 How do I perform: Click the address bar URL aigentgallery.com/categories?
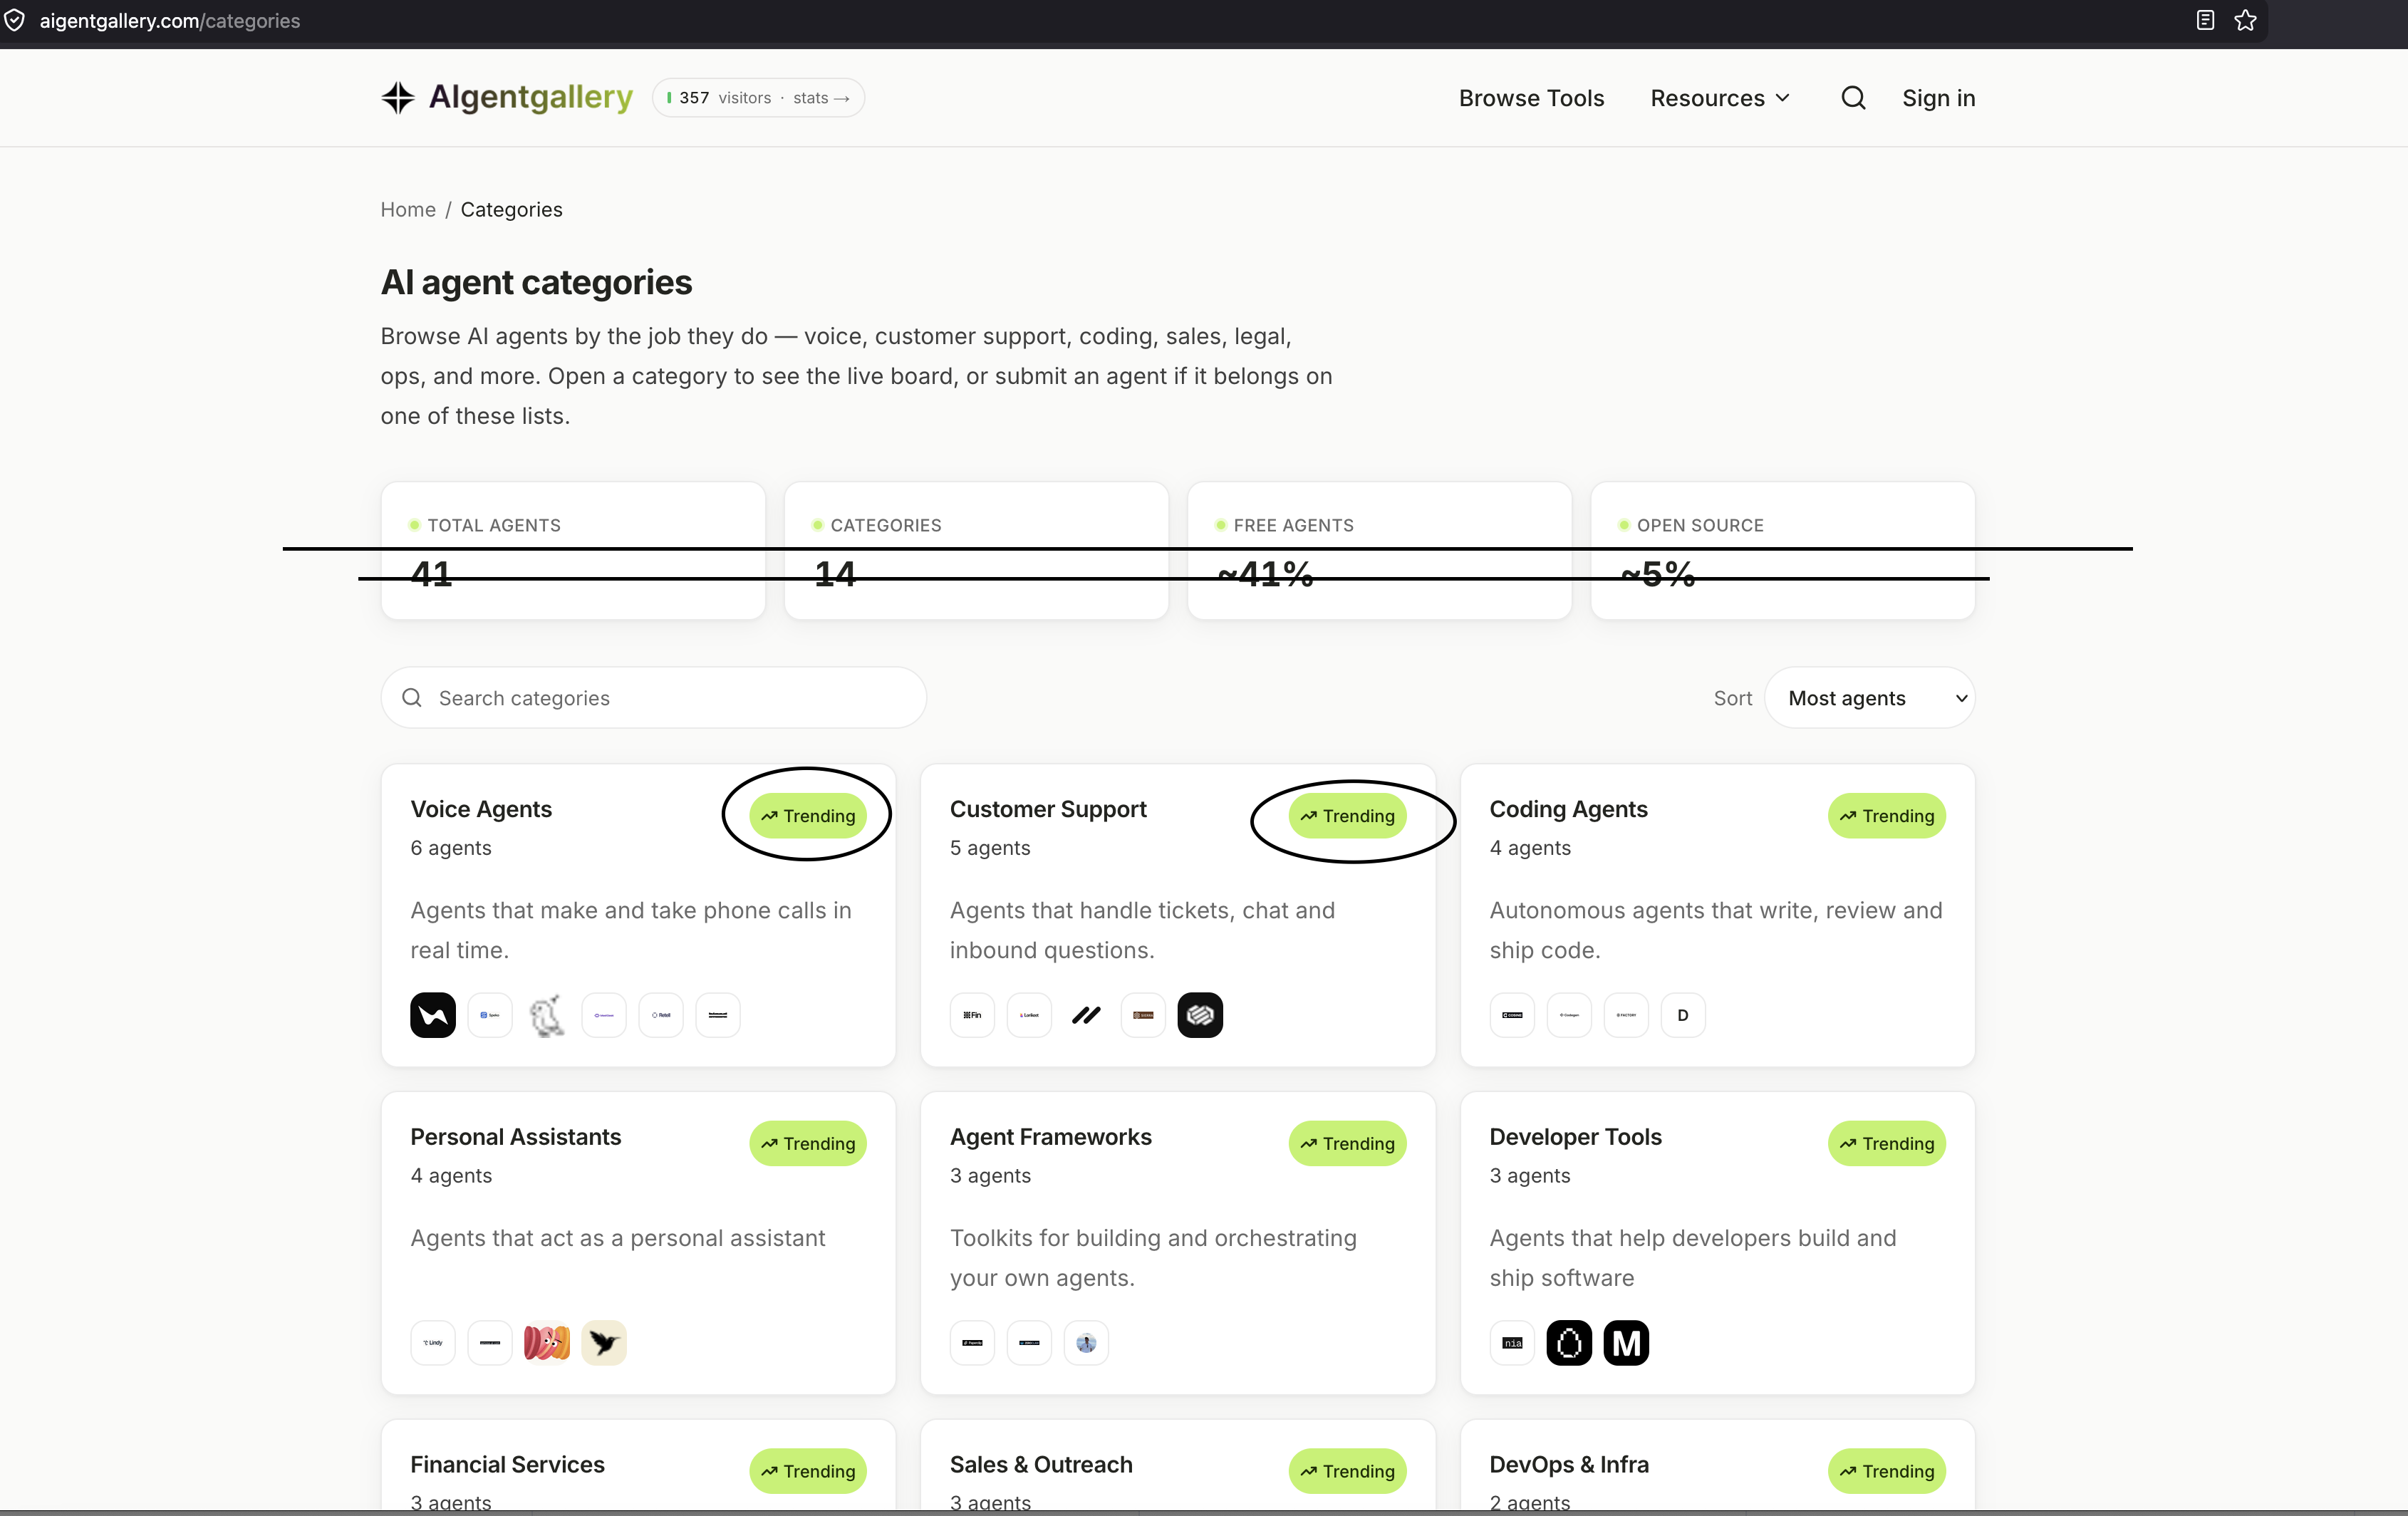(x=170, y=20)
